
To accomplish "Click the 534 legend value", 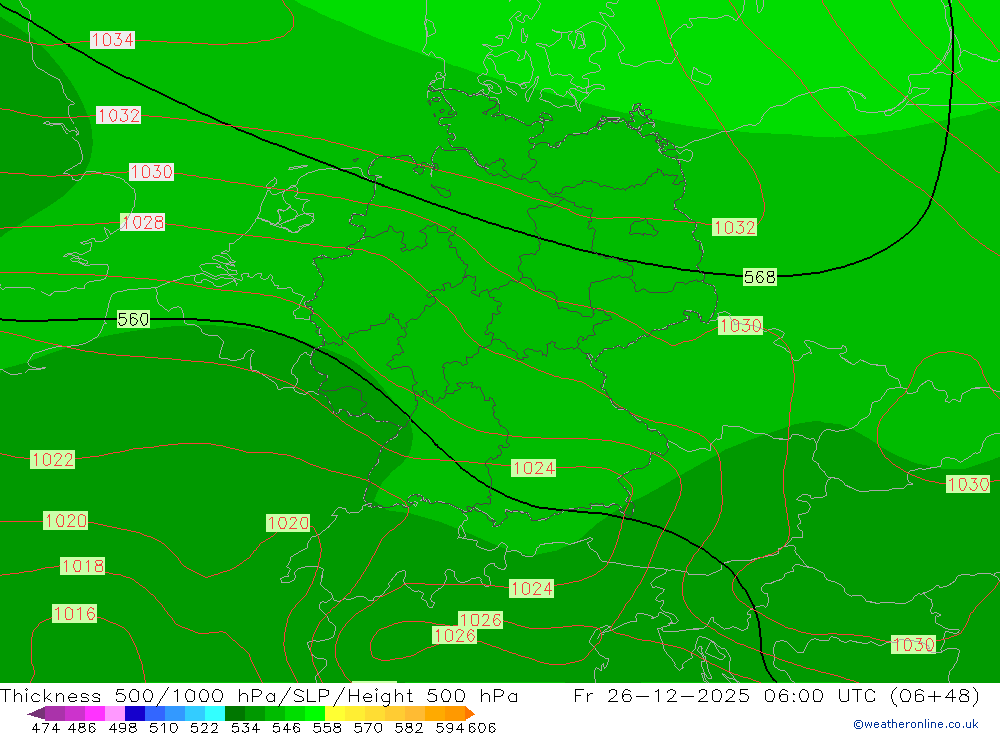I will click(x=245, y=727).
